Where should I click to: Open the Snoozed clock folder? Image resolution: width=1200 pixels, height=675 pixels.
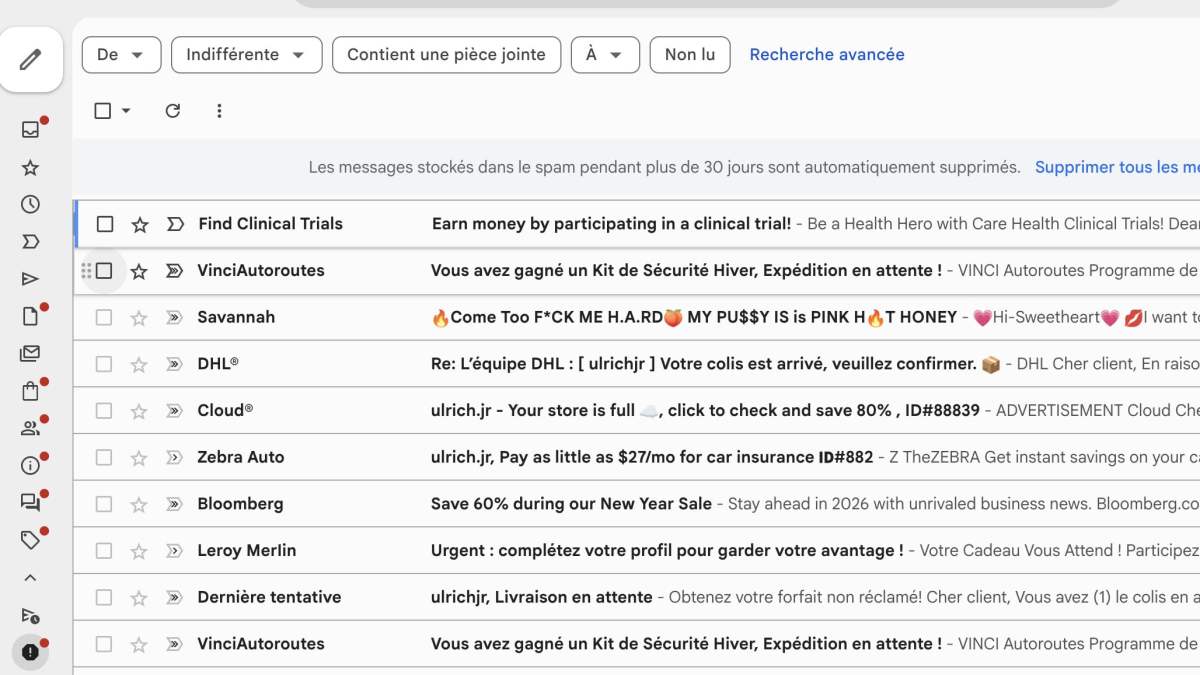(x=30, y=204)
